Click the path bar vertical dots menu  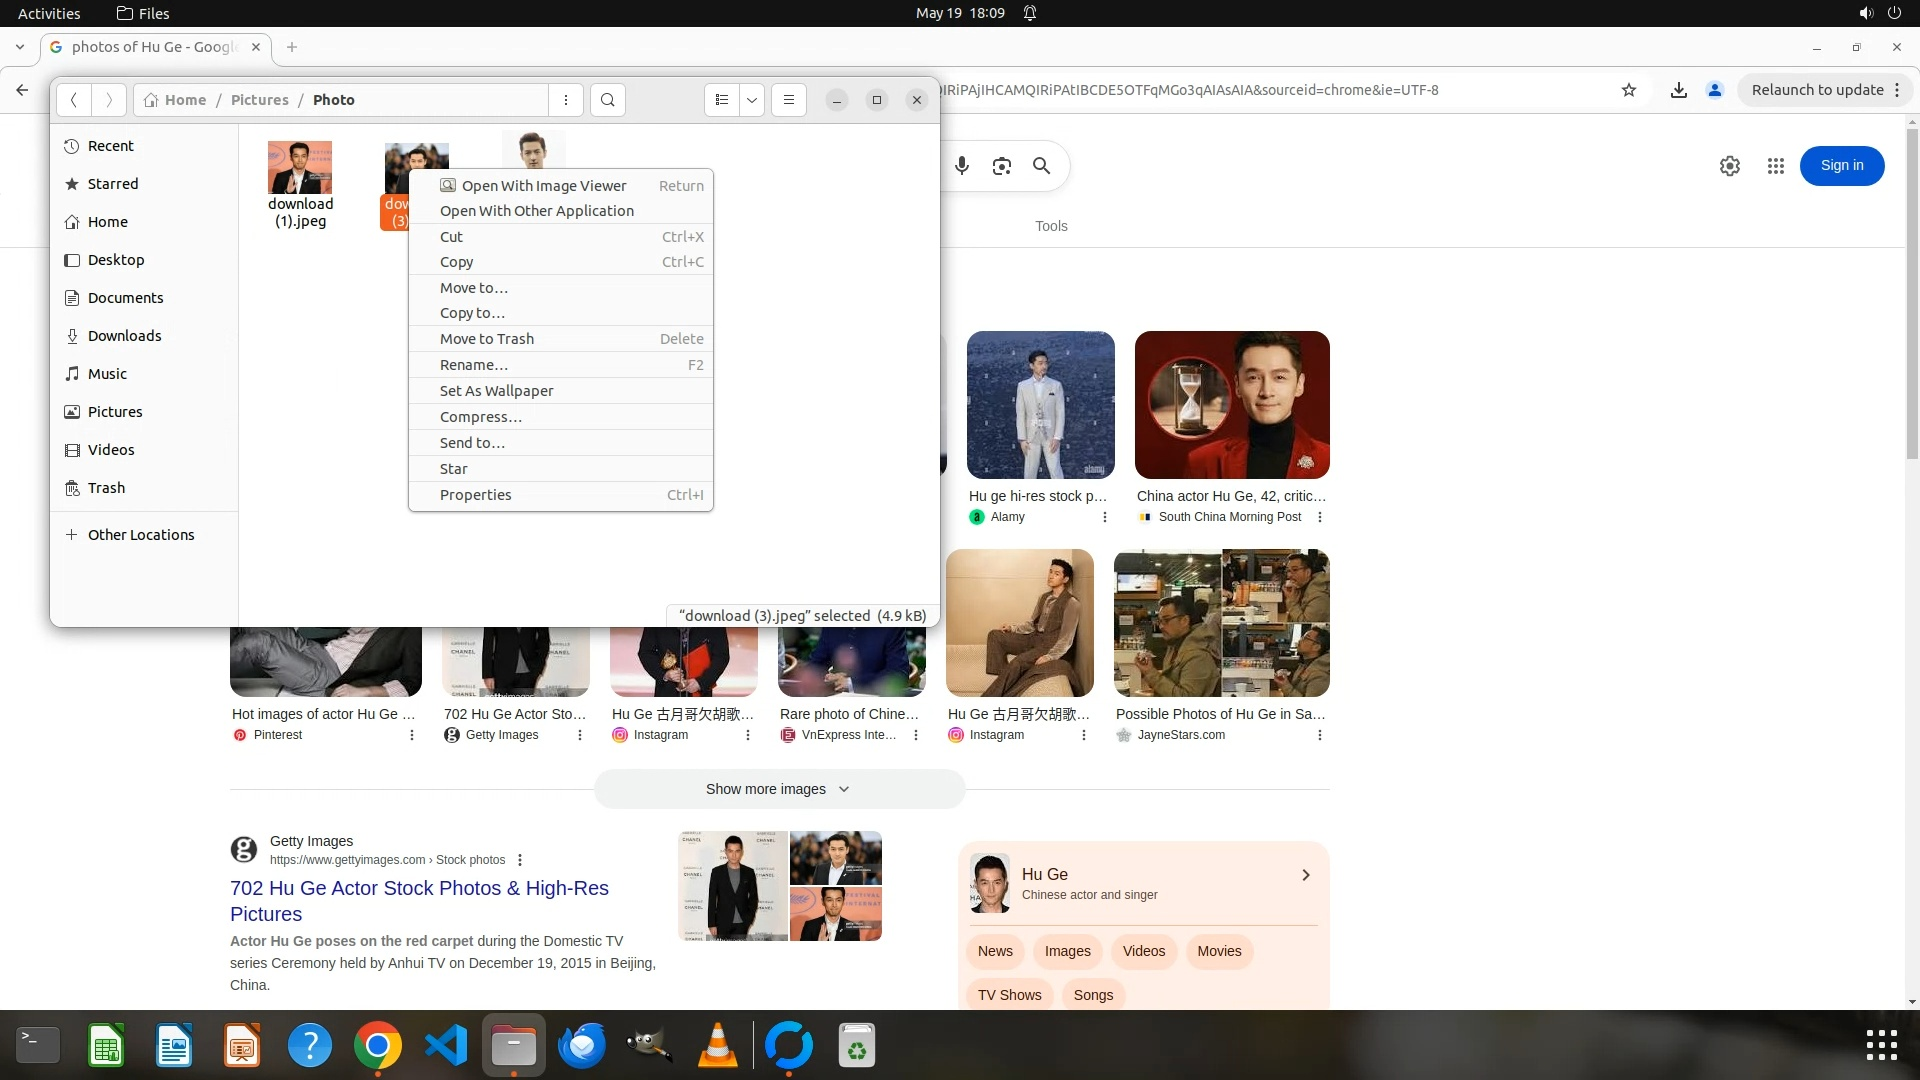(x=566, y=100)
